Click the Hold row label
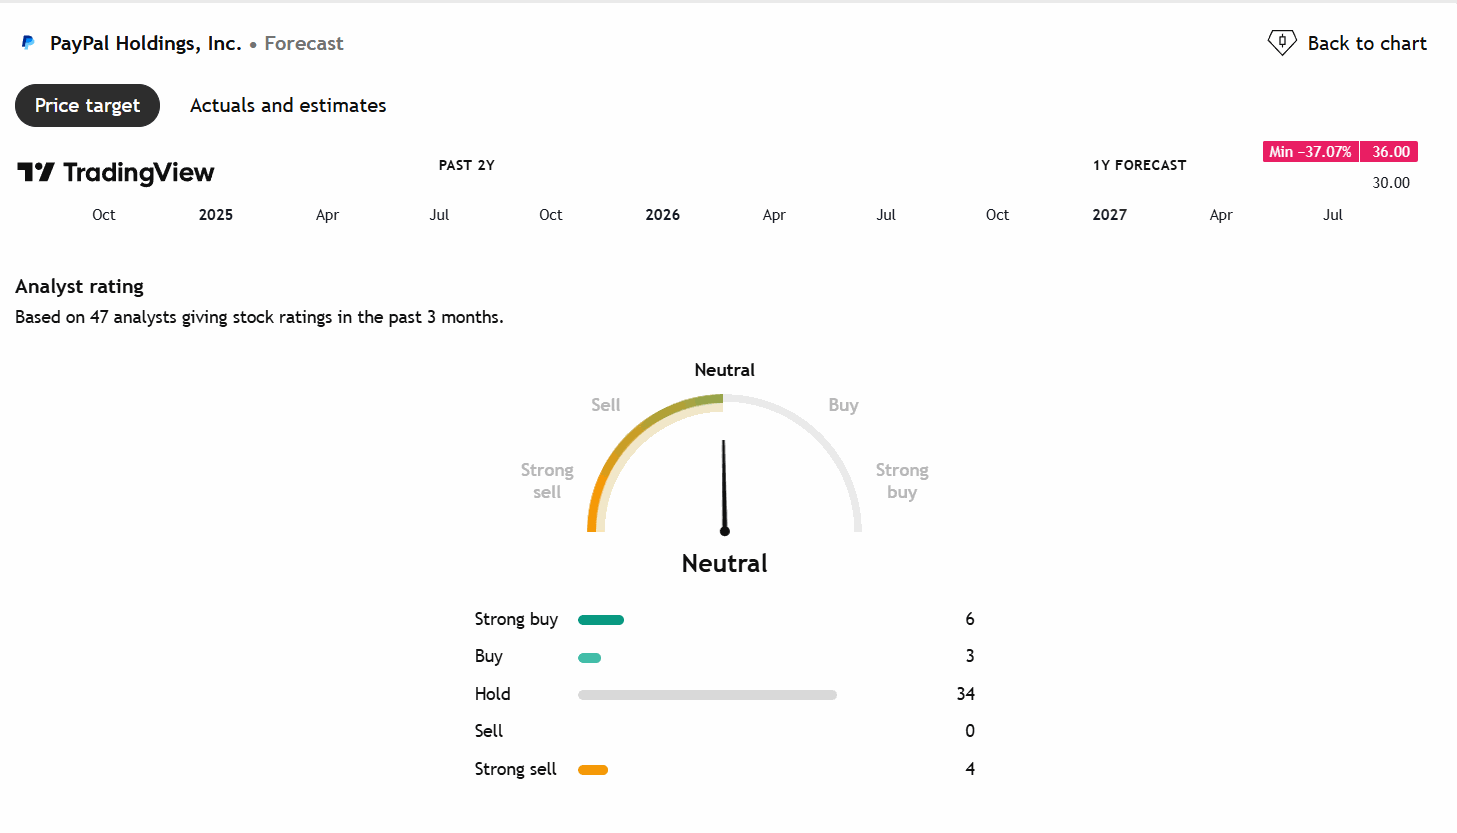1457x833 pixels. click(492, 694)
